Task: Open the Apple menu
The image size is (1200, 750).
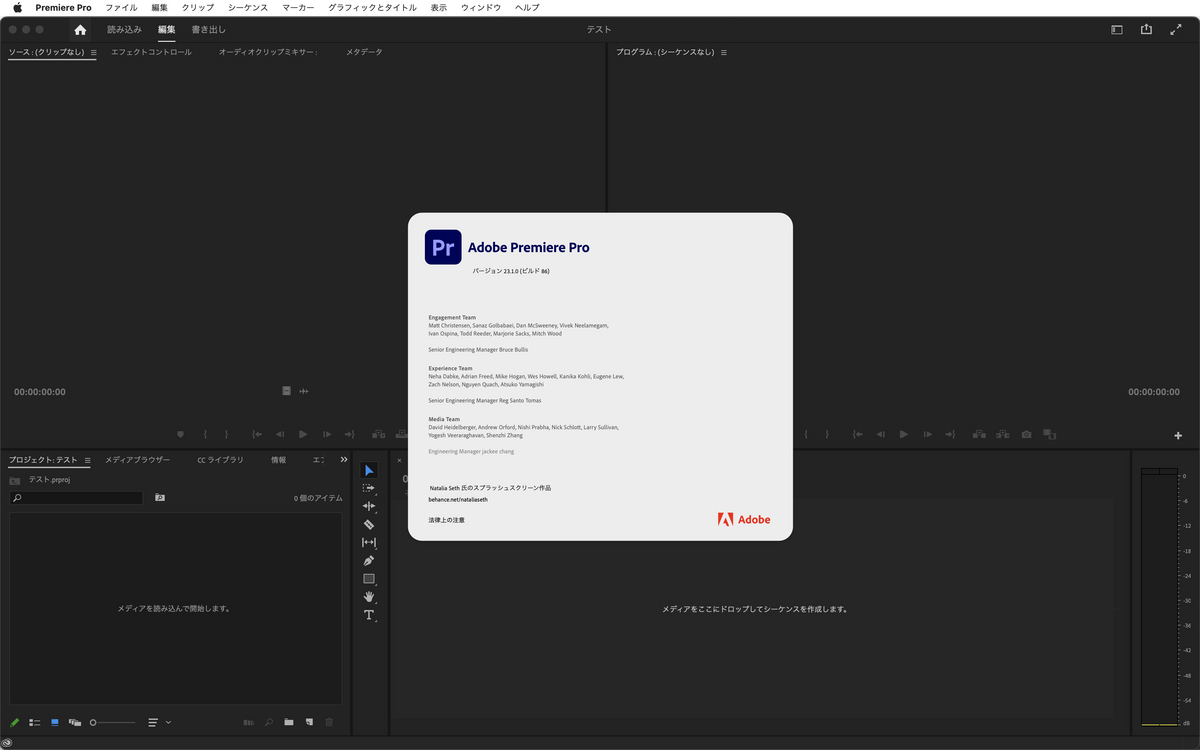Action: 17,7
